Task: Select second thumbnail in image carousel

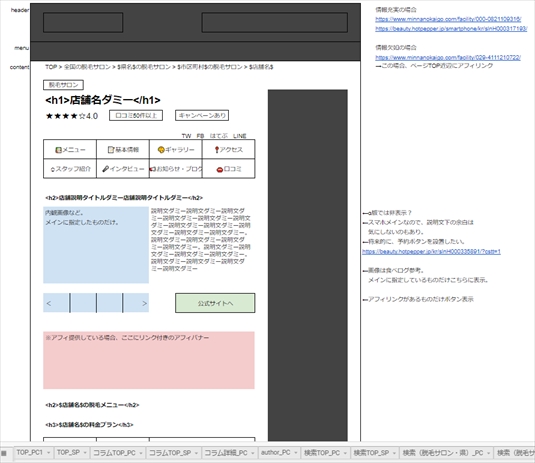Action: click(x=83, y=303)
